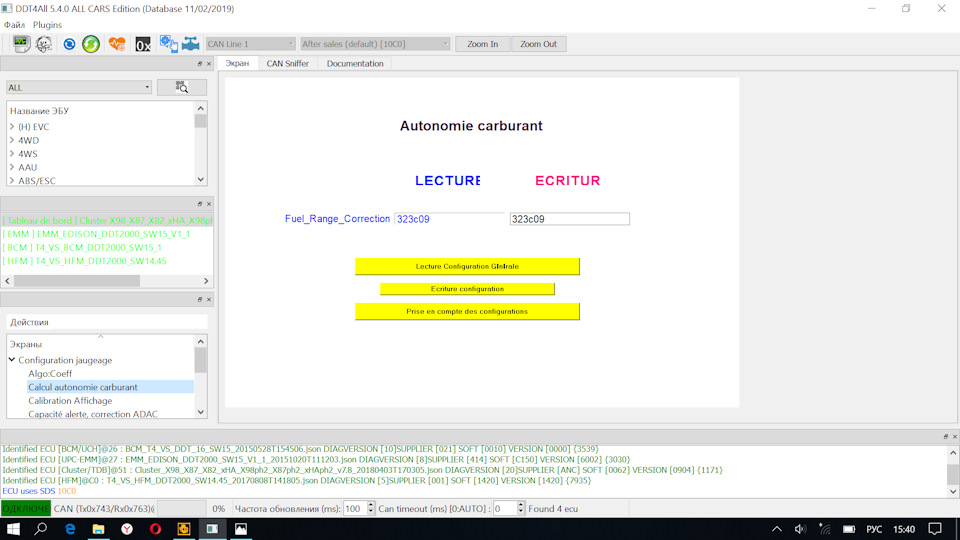Screen dimensions: 960x540
Task: Expand the AAU tree node
Action: pos(12,167)
